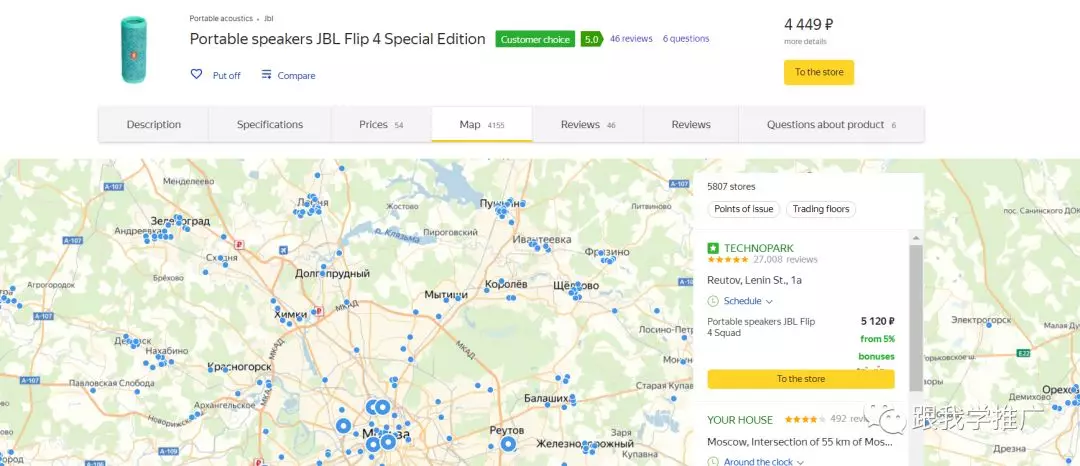The width and height of the screenshot is (1080, 466).
Task: Click the Compare list icon
Action: [x=267, y=75]
